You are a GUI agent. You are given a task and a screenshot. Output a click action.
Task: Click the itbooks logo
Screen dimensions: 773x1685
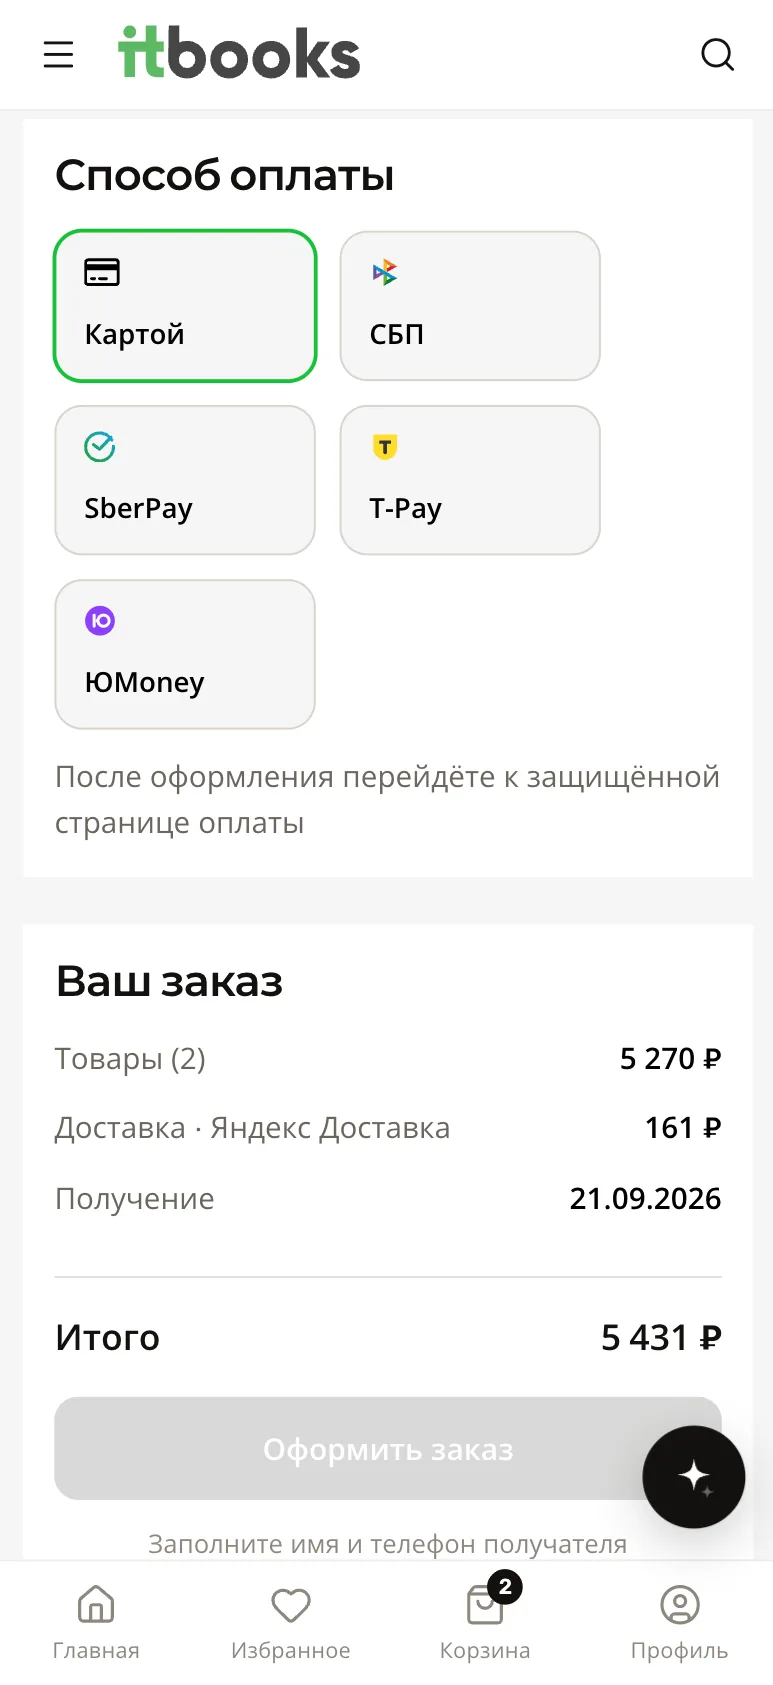(x=239, y=53)
